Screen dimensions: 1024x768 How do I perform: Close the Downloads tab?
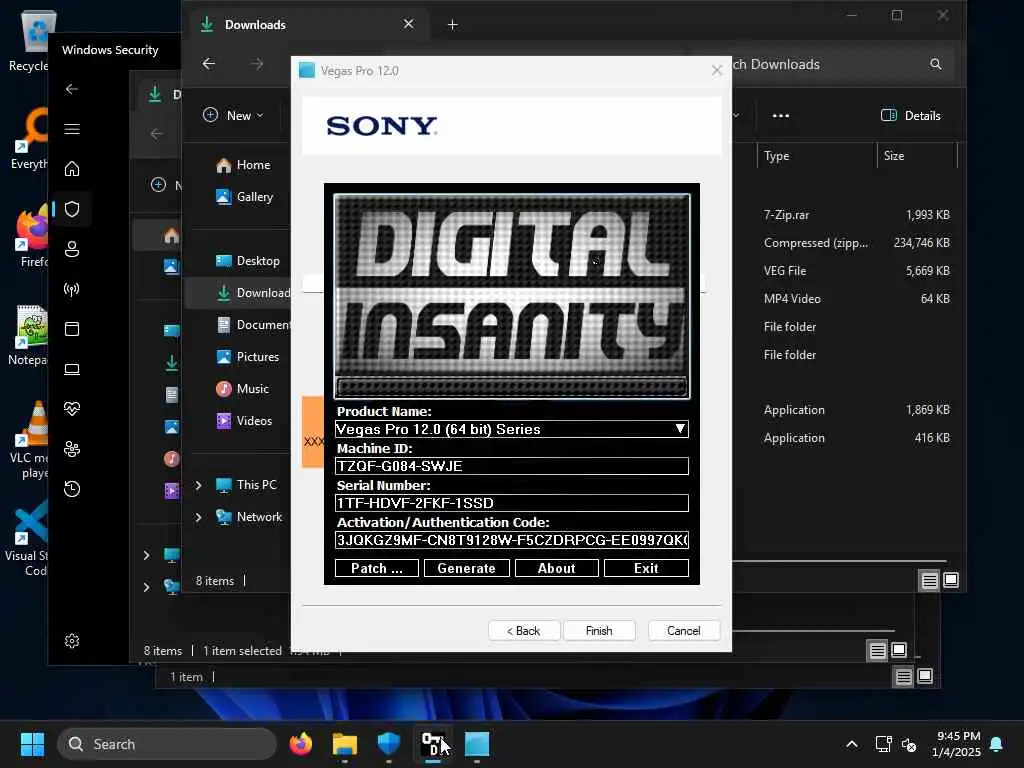tap(409, 24)
